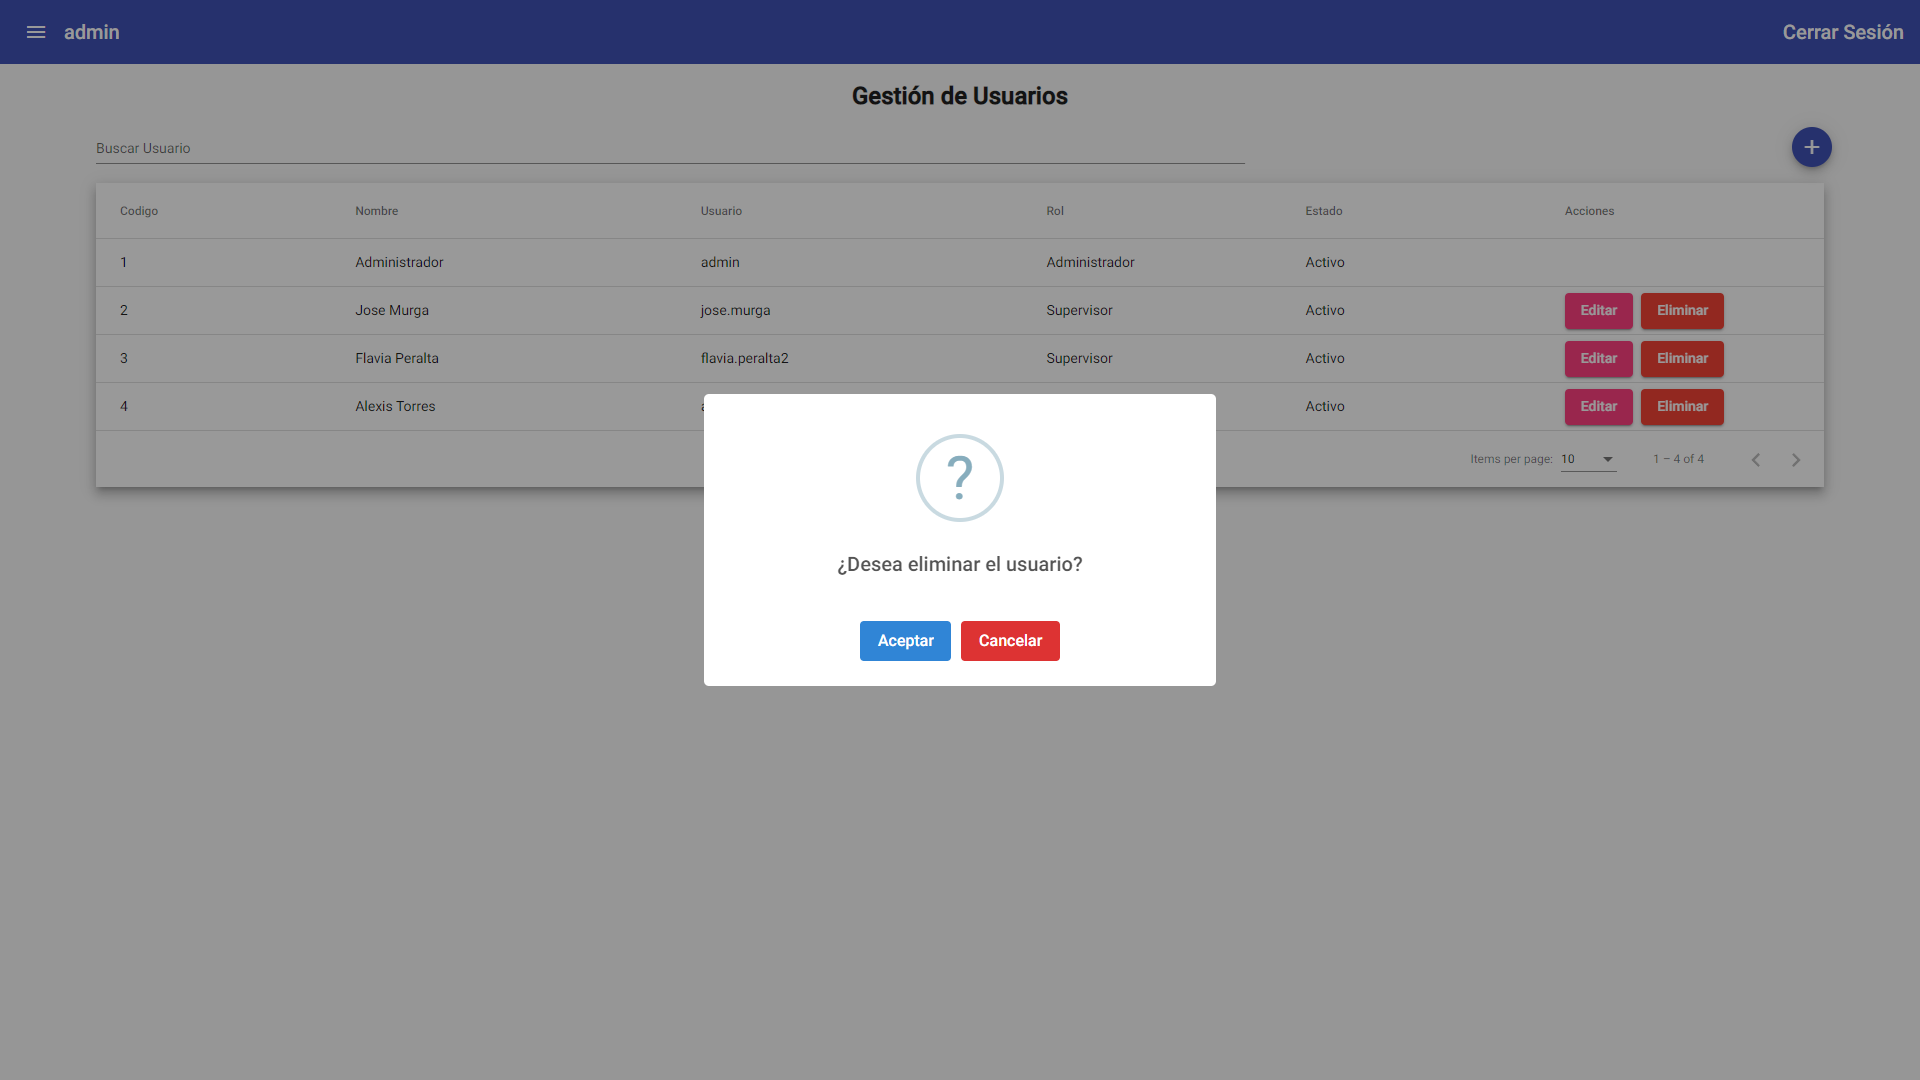Click the Editar button for Alexis Torres
Image resolution: width=1920 pixels, height=1080 pixels.
(1598, 406)
